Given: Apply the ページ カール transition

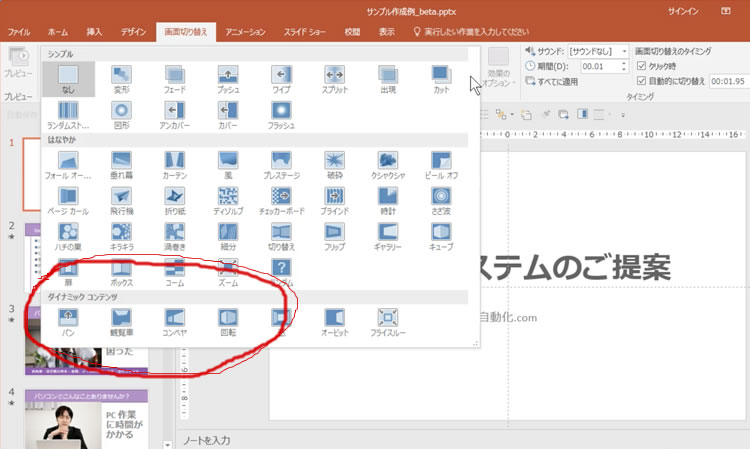Looking at the screenshot, I should [68, 201].
